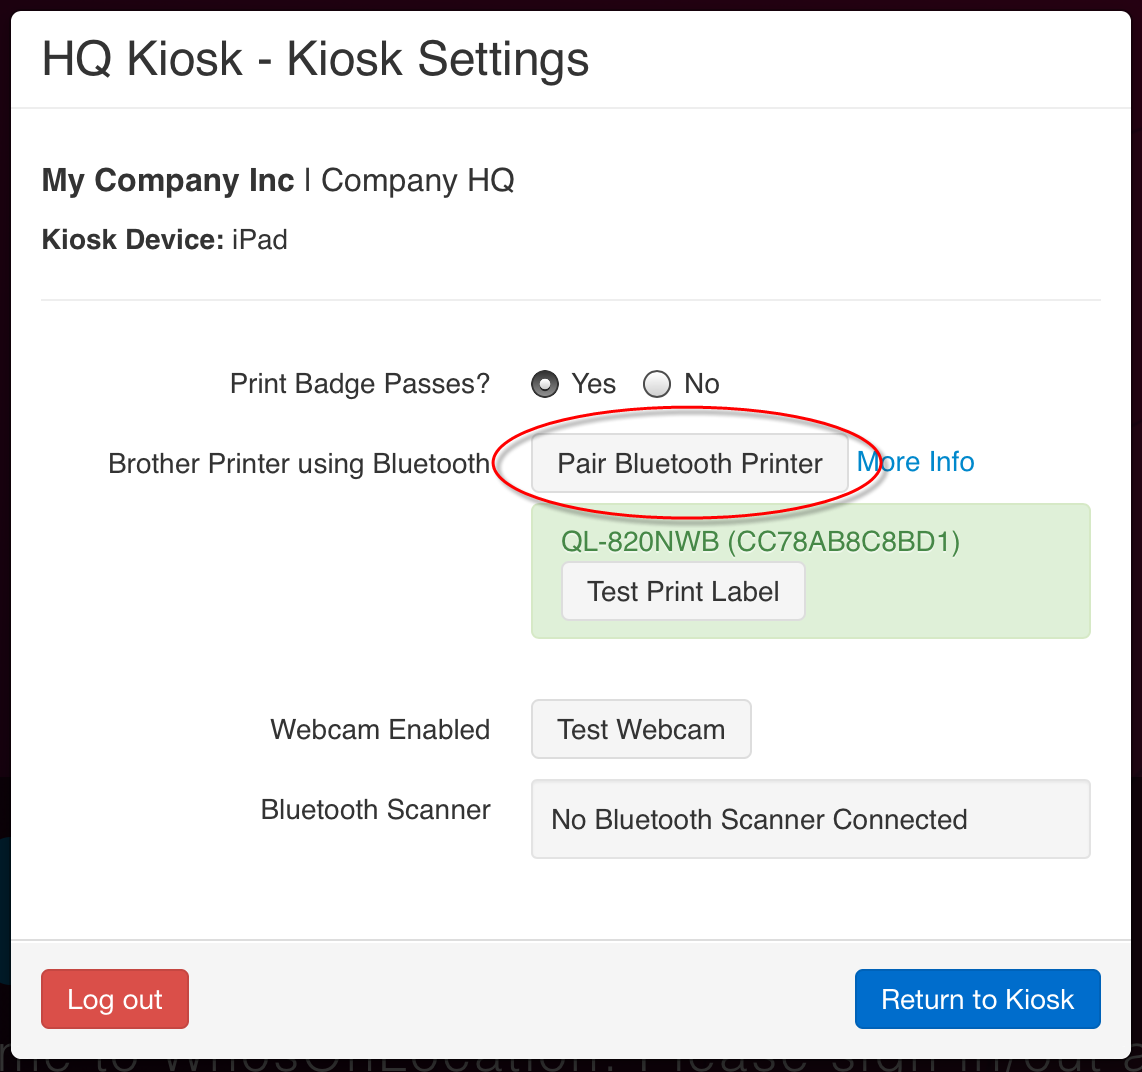Click the Webcam Enabled label
The width and height of the screenshot is (1142, 1072).
click(380, 730)
